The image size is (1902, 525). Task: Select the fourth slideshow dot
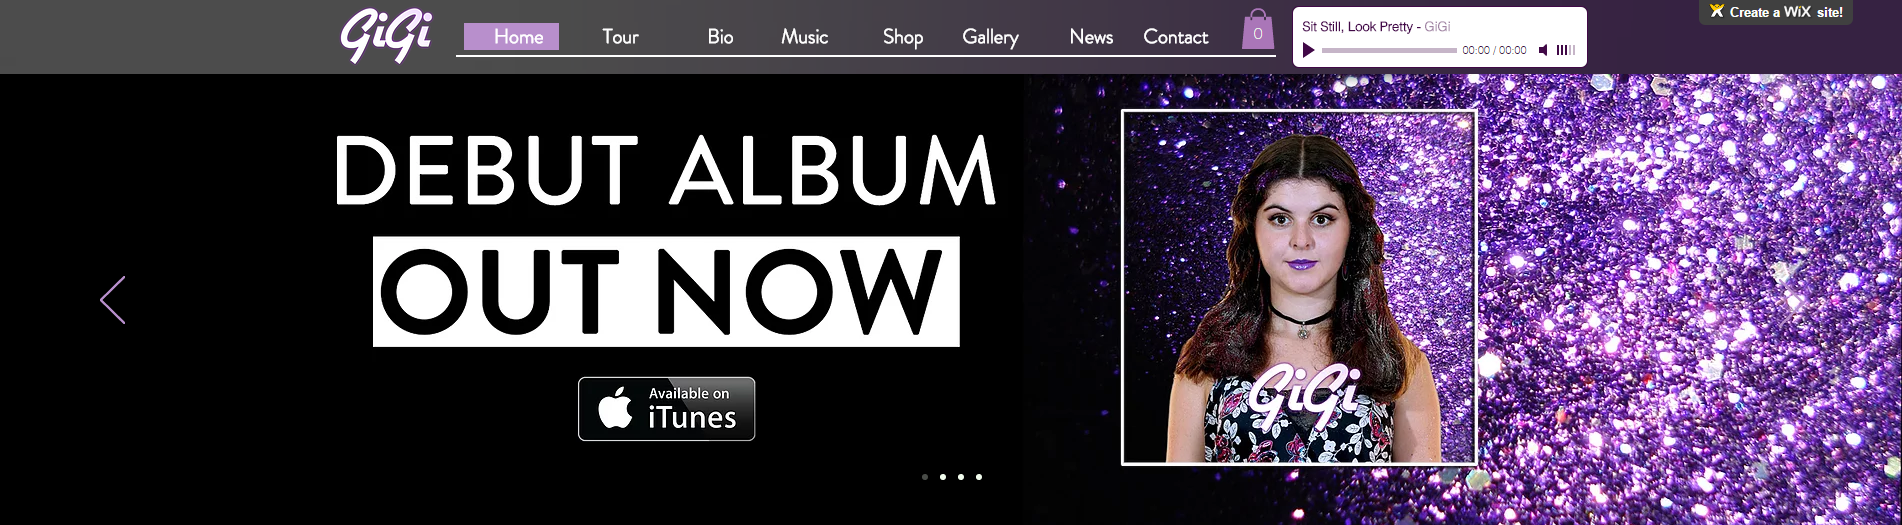pyautogui.click(x=979, y=477)
